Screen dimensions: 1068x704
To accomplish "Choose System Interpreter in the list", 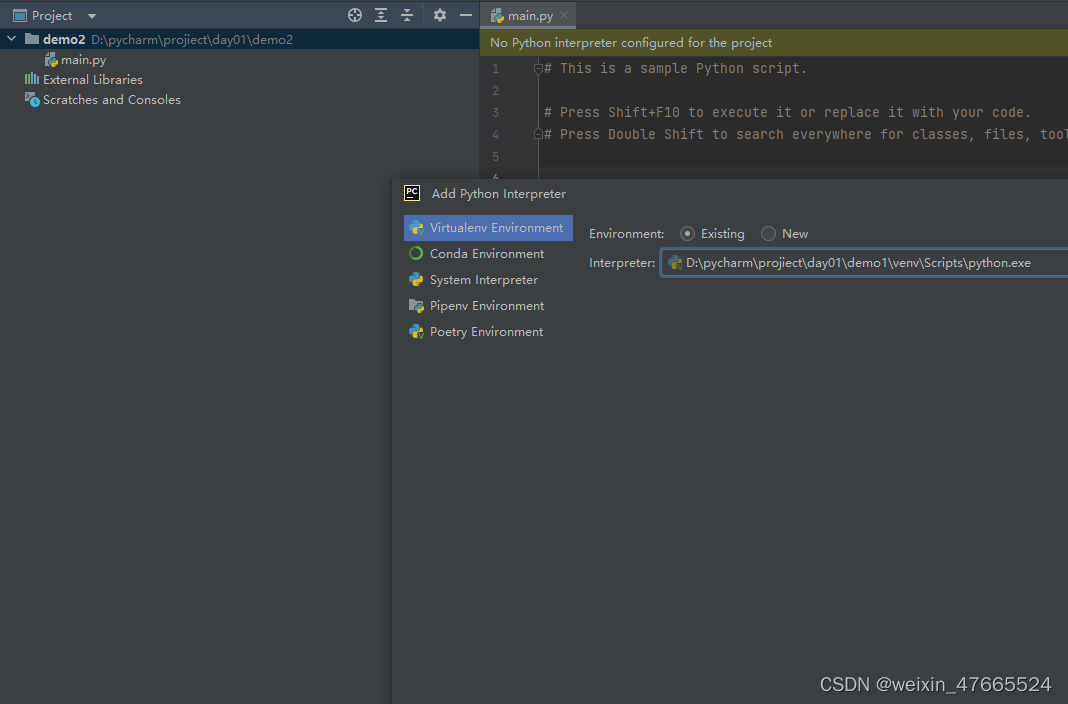I will click(x=488, y=280).
